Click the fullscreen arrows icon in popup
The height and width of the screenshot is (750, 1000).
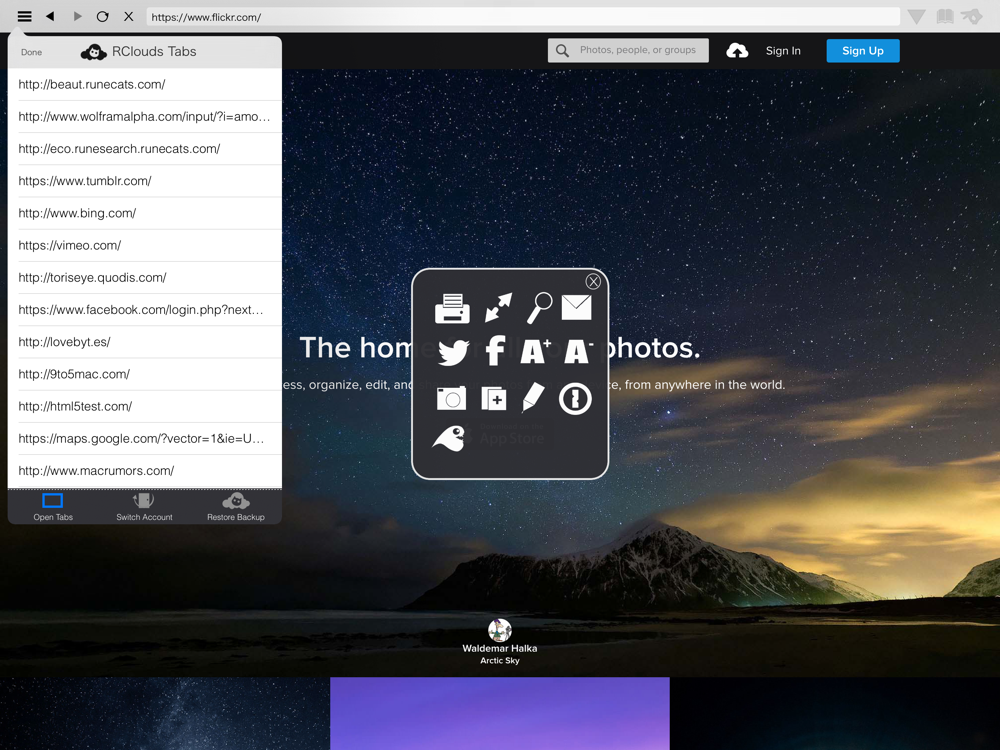pyautogui.click(x=498, y=307)
